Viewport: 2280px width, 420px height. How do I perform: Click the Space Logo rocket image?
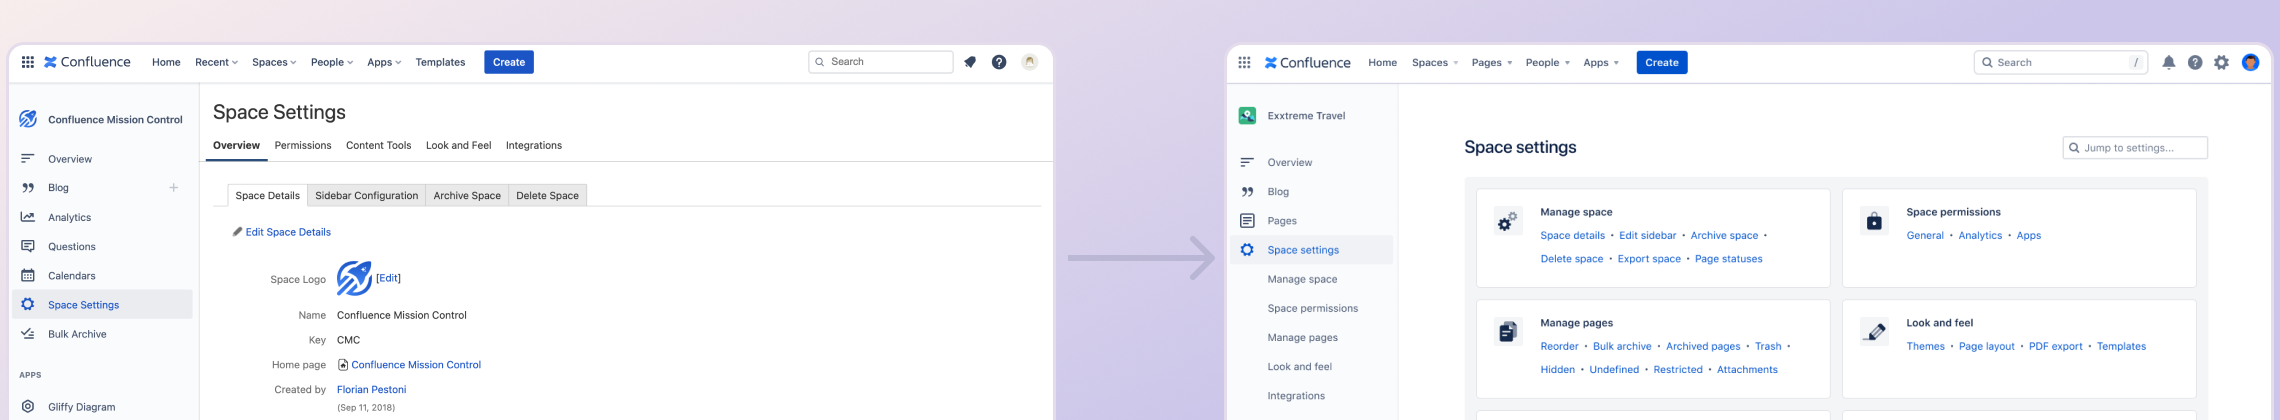354,278
